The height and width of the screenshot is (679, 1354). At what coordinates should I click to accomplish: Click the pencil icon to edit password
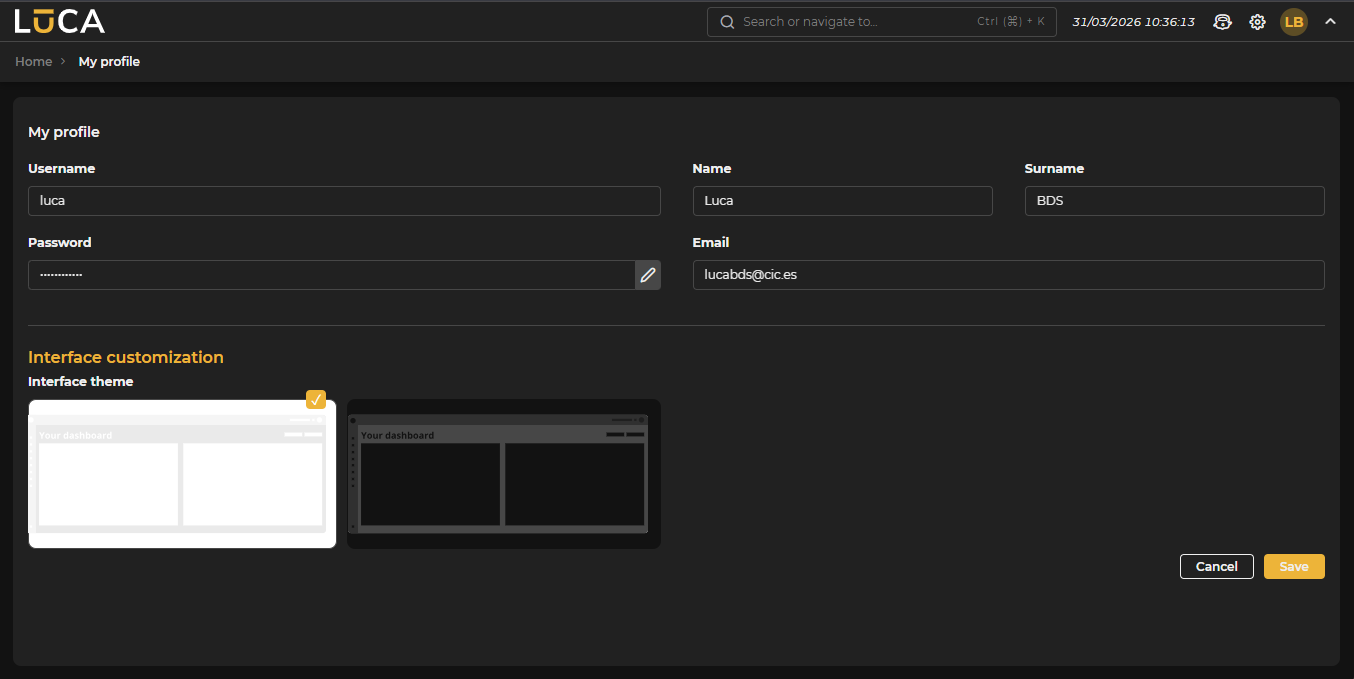pyautogui.click(x=648, y=275)
